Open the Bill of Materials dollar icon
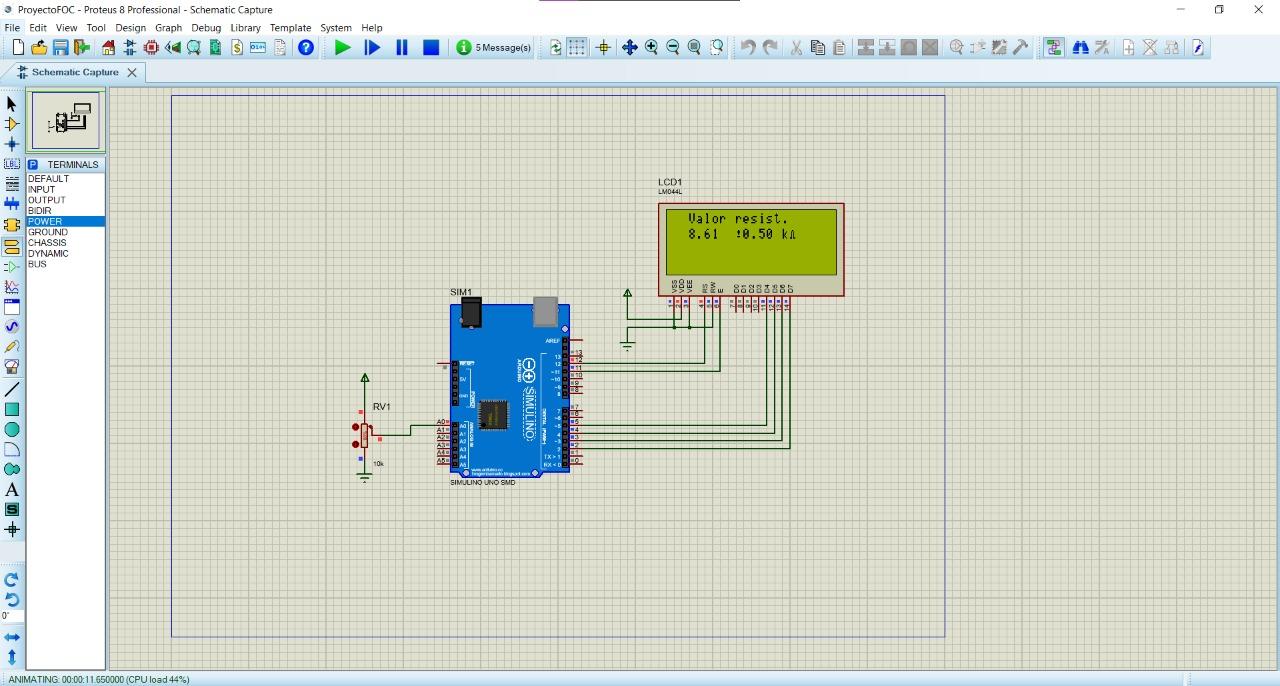 pos(237,47)
